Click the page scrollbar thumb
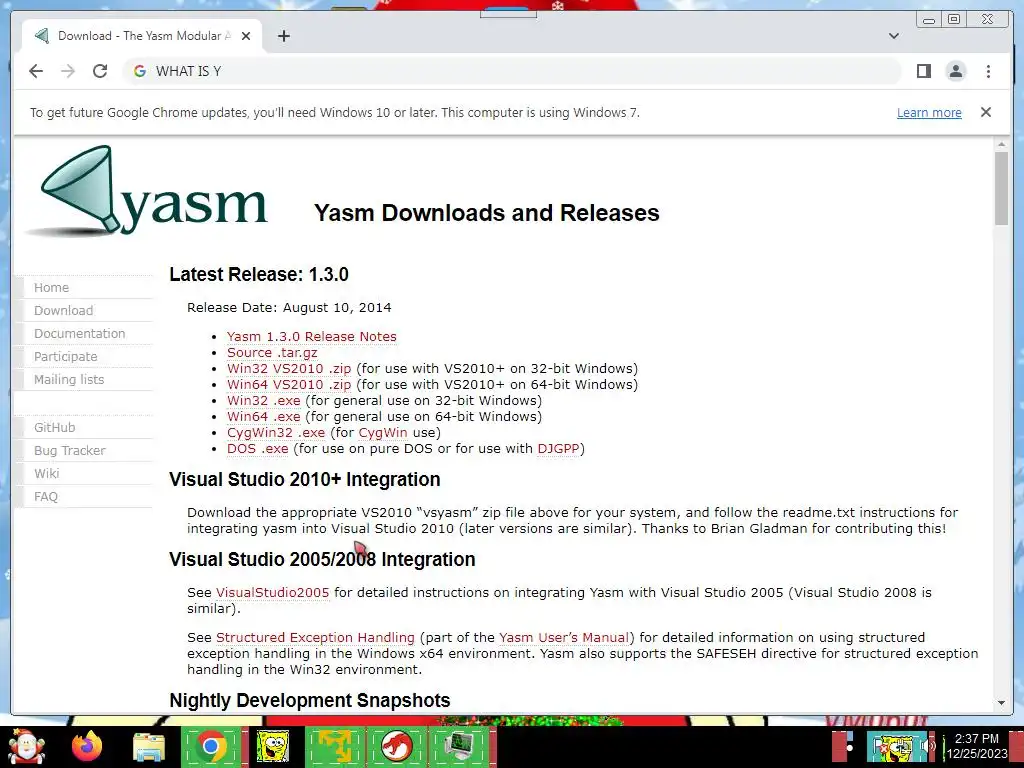The width and height of the screenshot is (1024, 768). point(1001,188)
